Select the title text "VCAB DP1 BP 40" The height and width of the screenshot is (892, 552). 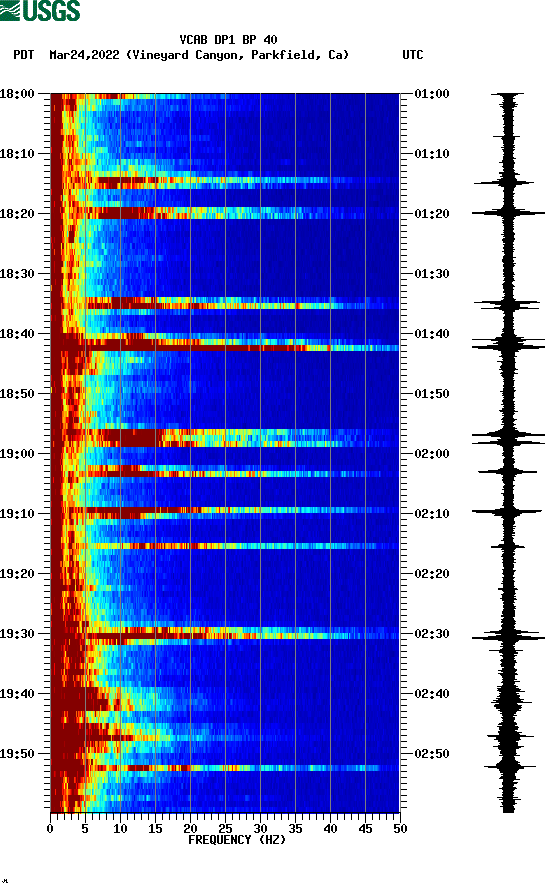pyautogui.click(x=228, y=40)
